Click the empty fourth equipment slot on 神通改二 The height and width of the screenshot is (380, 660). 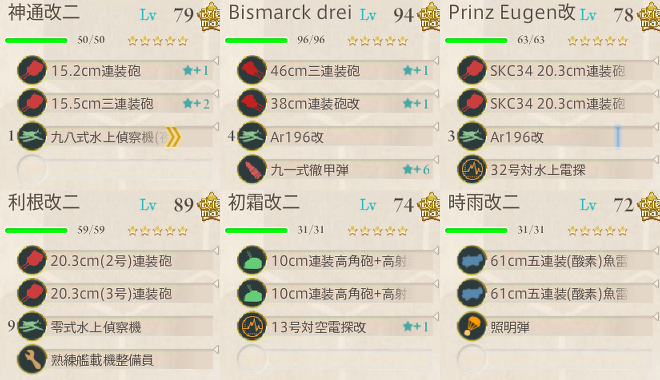pyautogui.click(x=114, y=169)
